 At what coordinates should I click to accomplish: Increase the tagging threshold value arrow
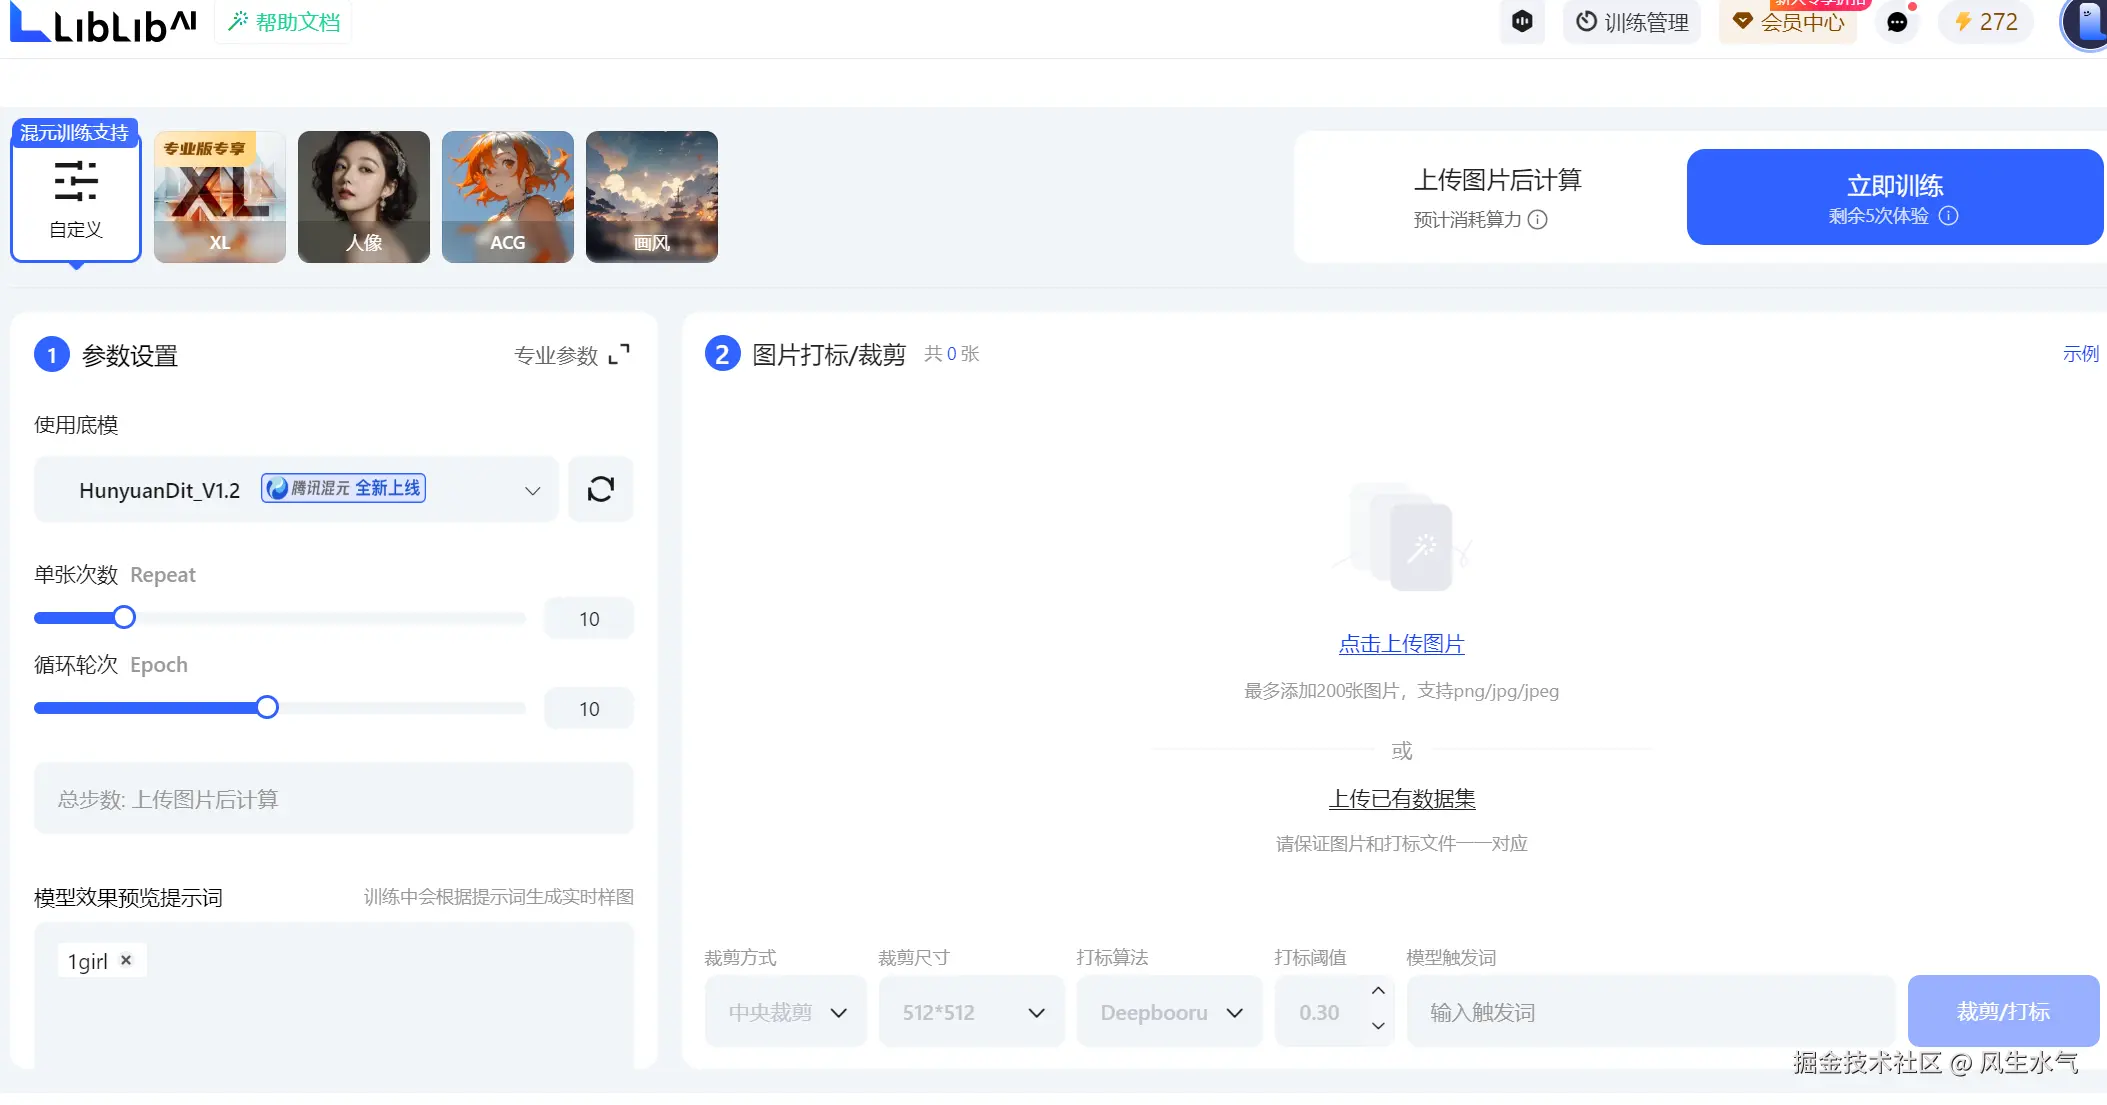[x=1378, y=991]
